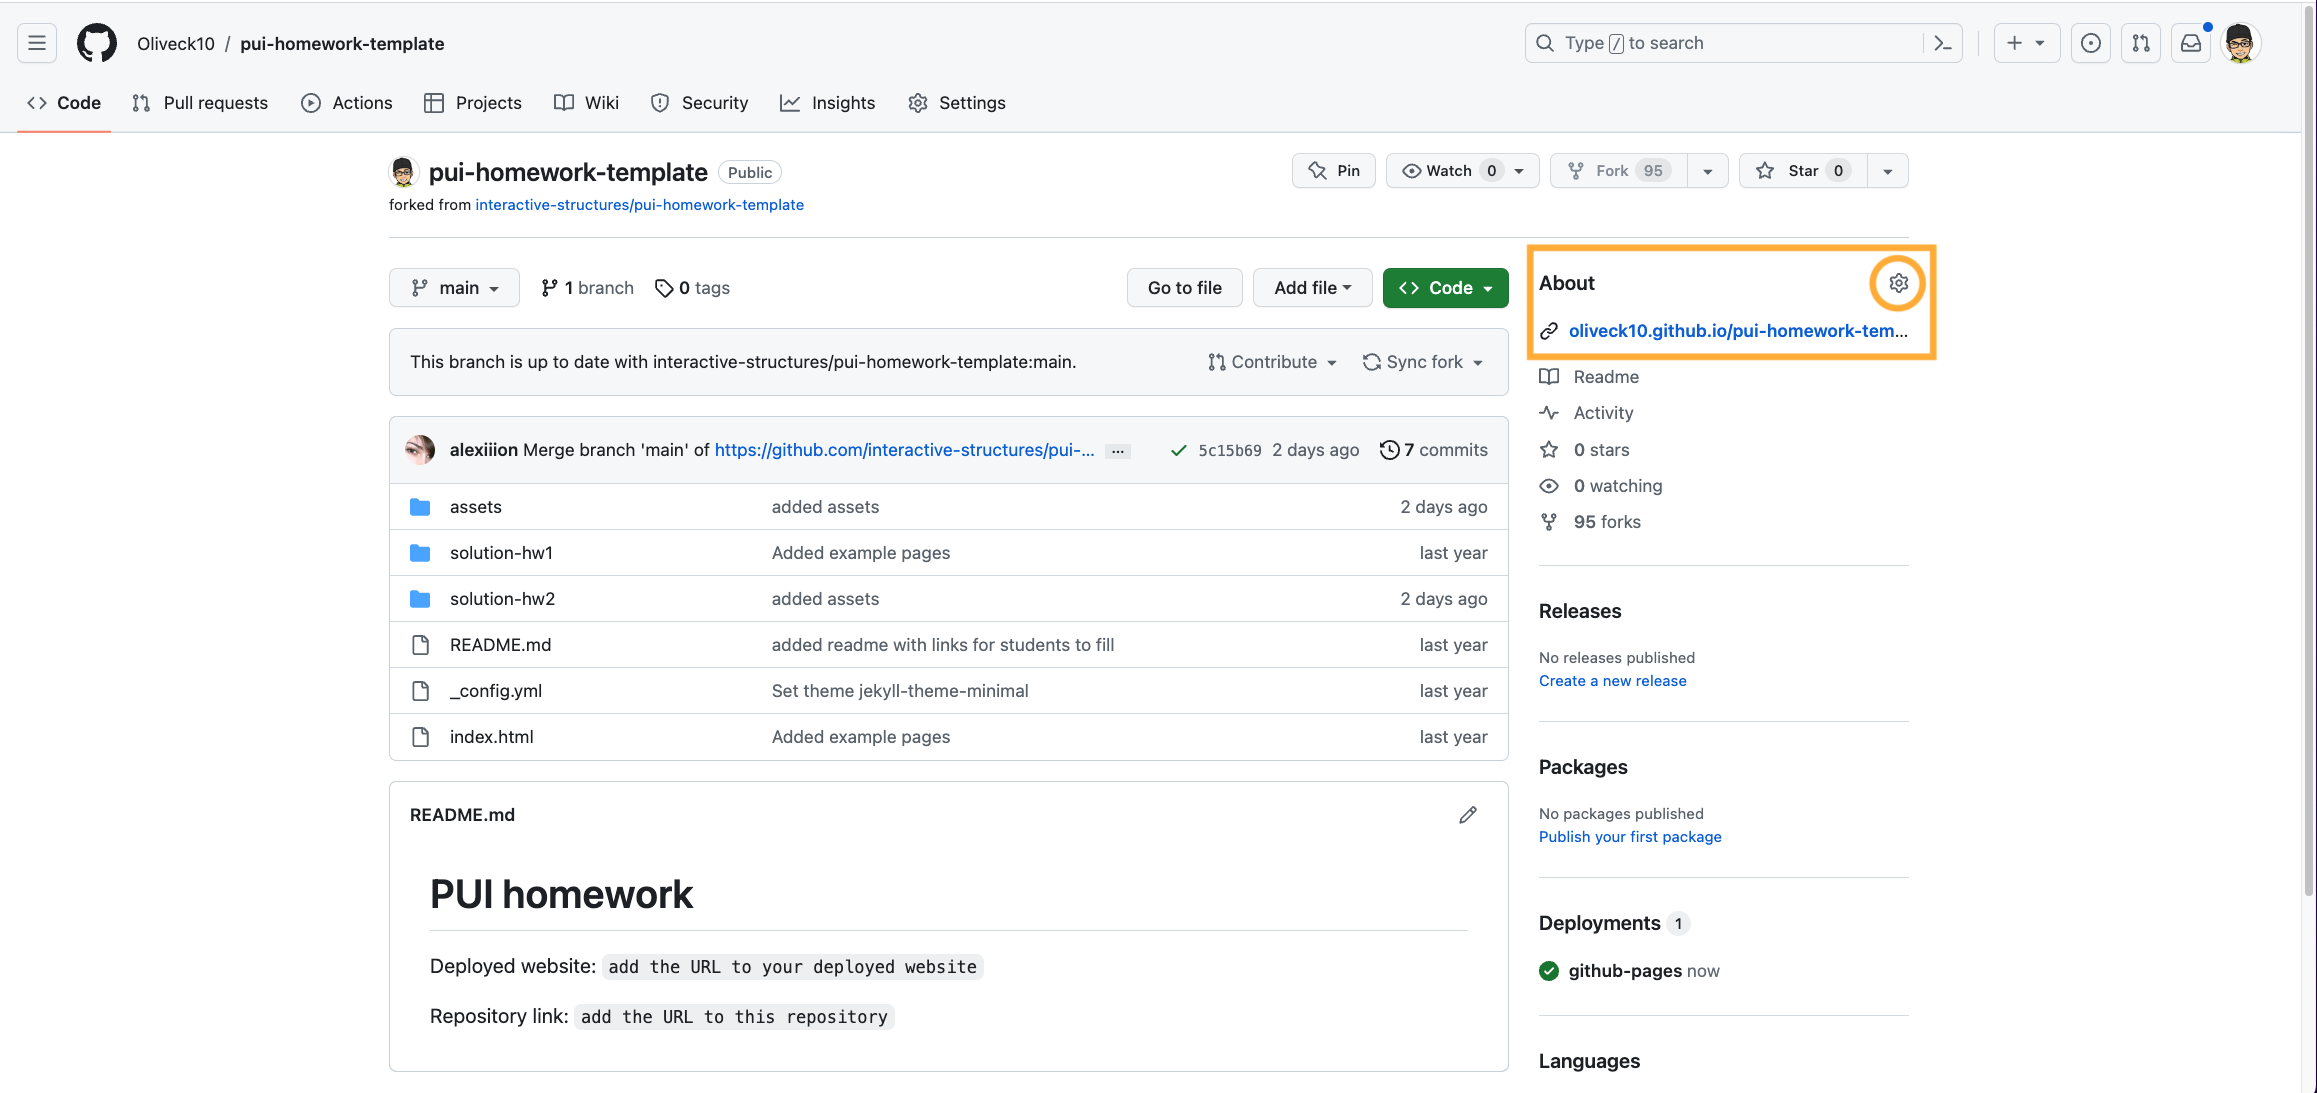Expand the commit message ellipsis
This screenshot has height=1093, width=2317.
(1118, 451)
